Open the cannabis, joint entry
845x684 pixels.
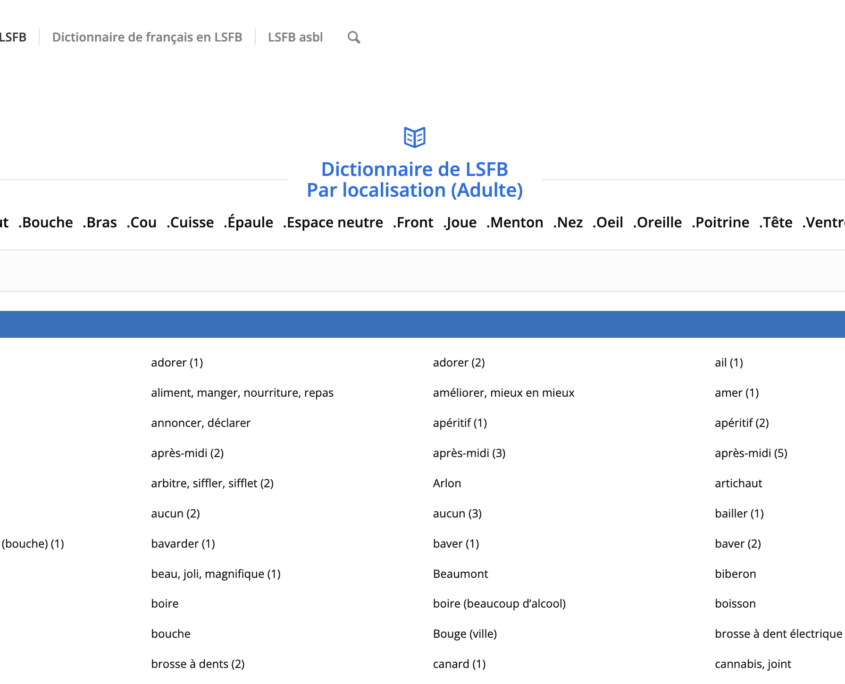pos(753,664)
